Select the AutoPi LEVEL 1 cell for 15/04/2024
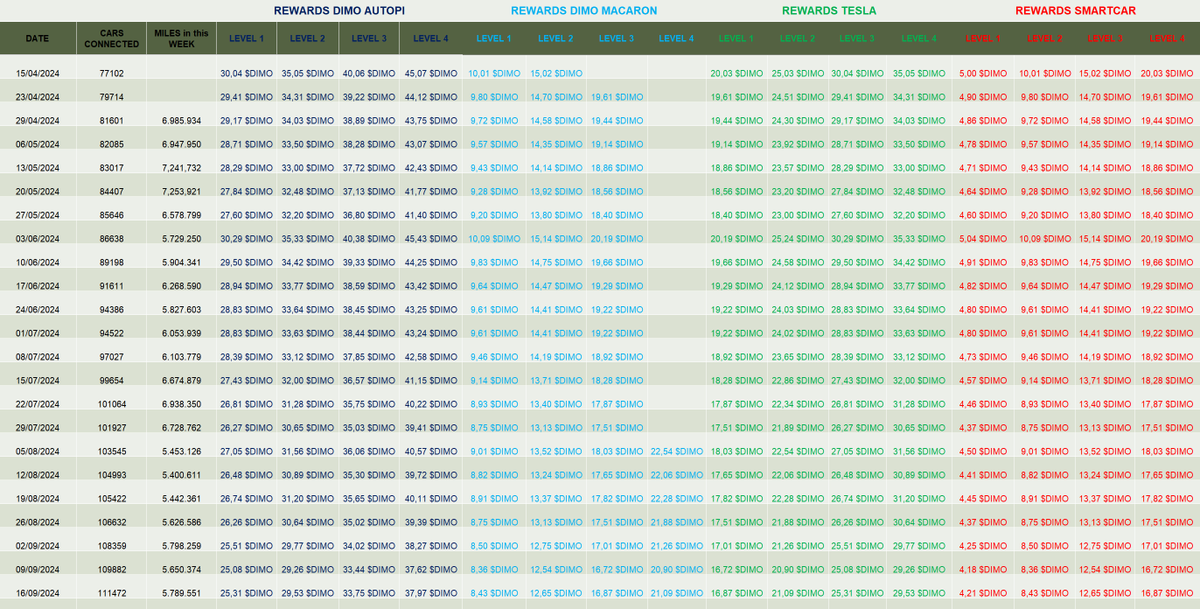This screenshot has width=1200, height=609. [246, 74]
